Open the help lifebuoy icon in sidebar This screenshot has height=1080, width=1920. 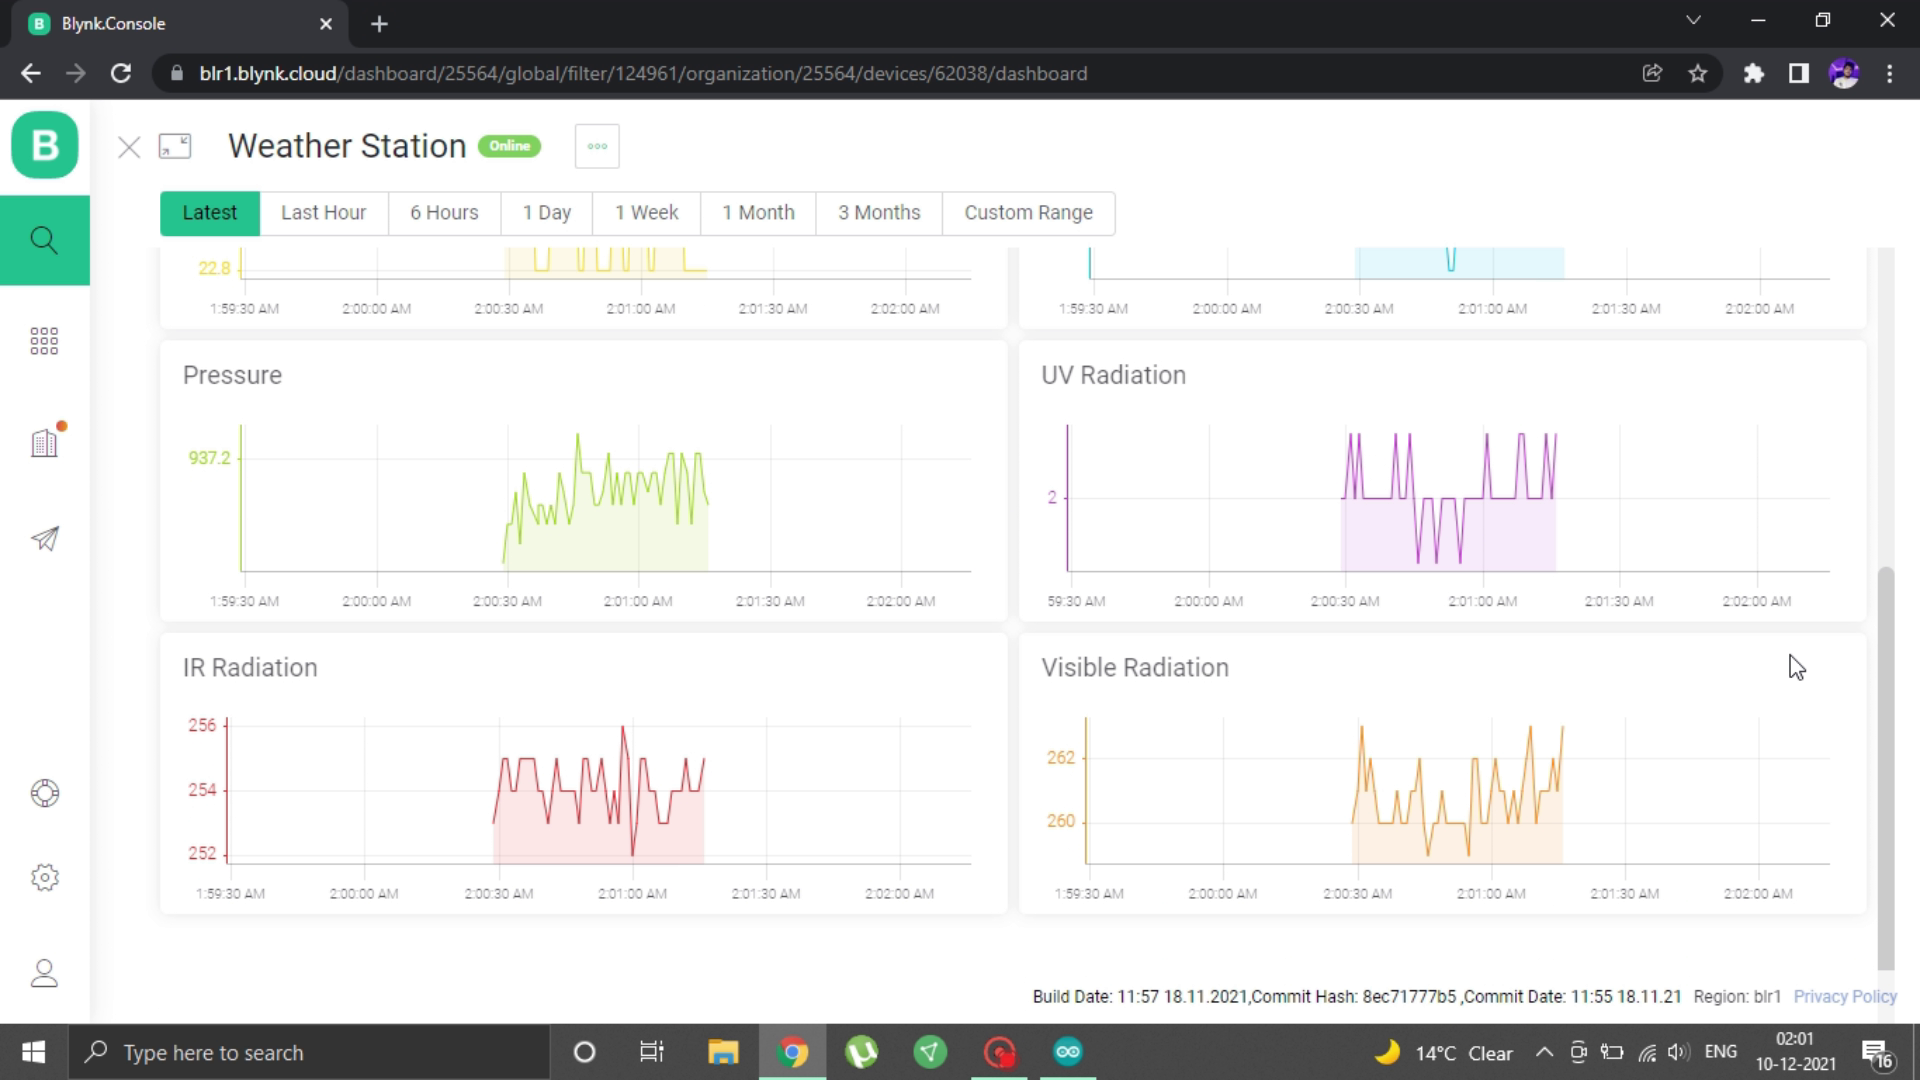45,793
